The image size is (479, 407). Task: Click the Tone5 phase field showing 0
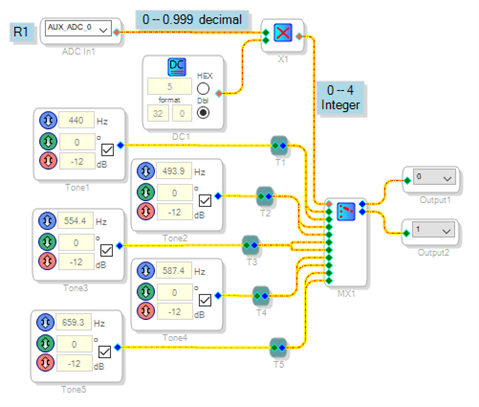(74, 344)
